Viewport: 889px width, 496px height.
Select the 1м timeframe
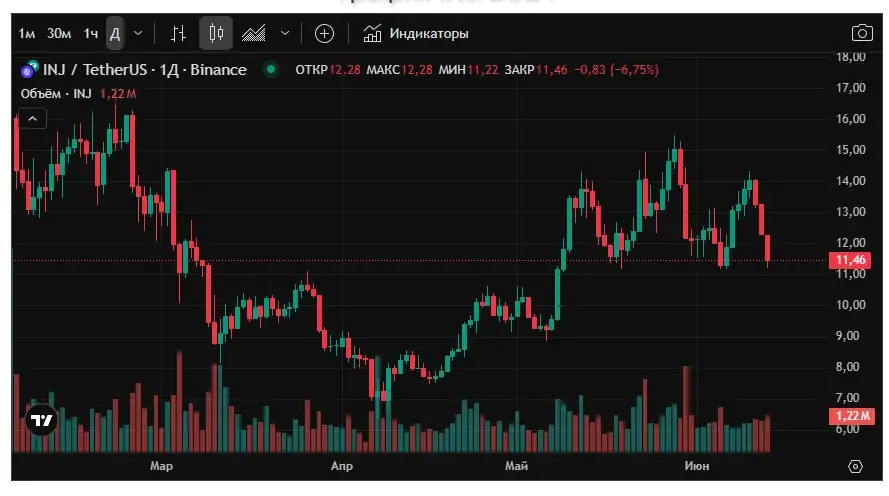27,34
